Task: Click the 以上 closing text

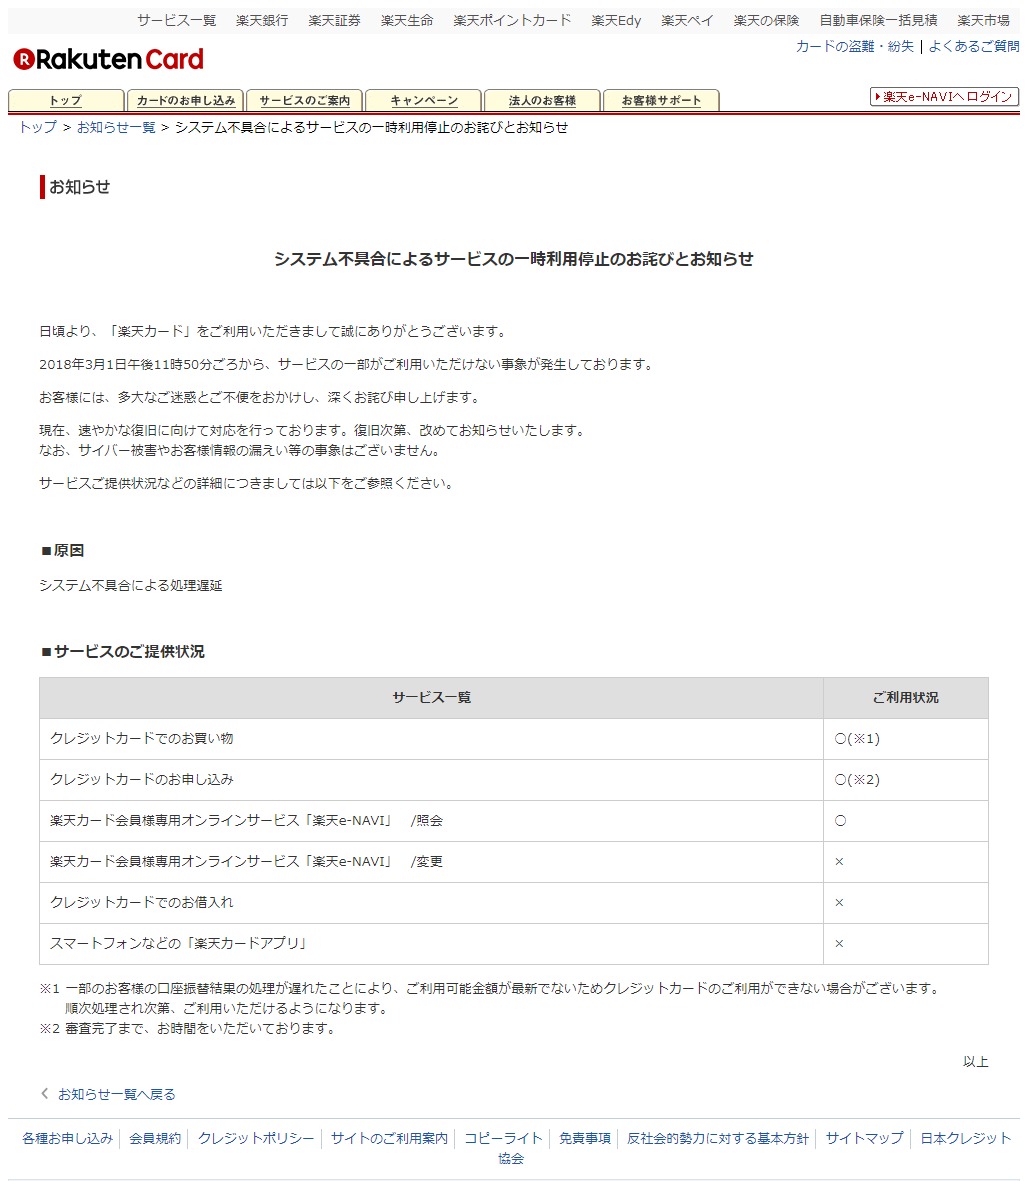Action: click(x=975, y=1061)
